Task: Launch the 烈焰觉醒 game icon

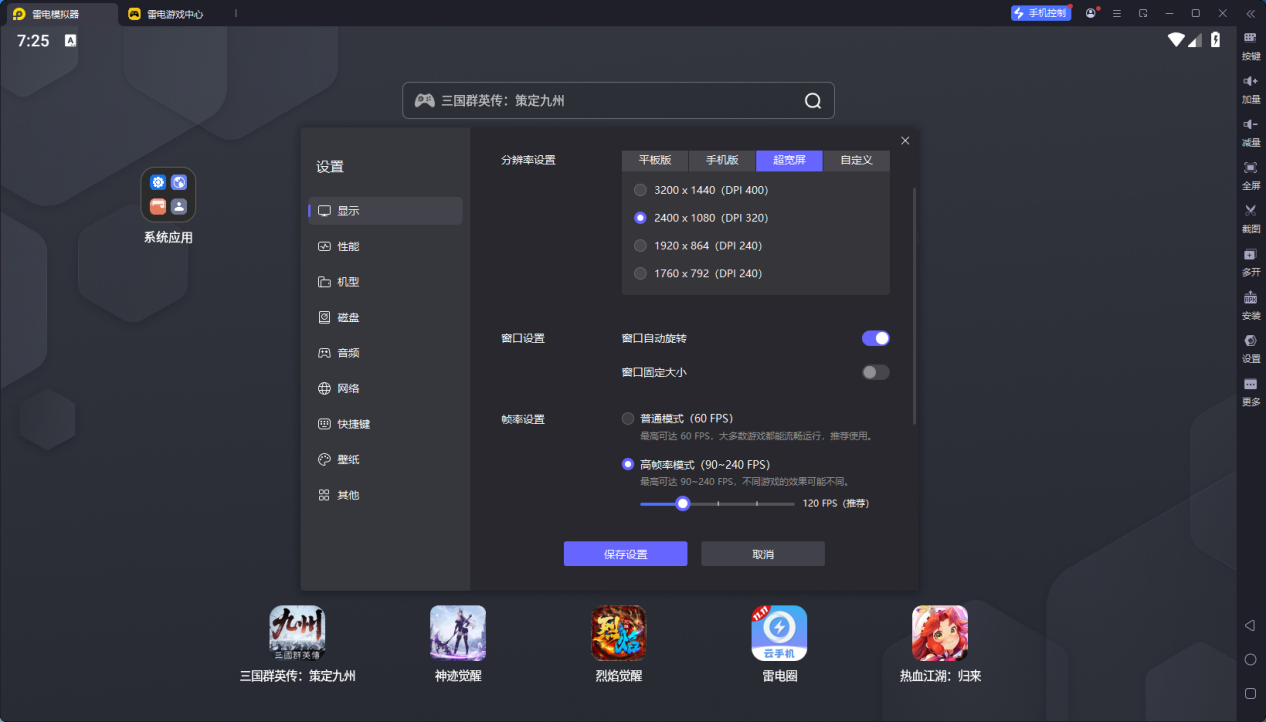Action: [x=618, y=633]
